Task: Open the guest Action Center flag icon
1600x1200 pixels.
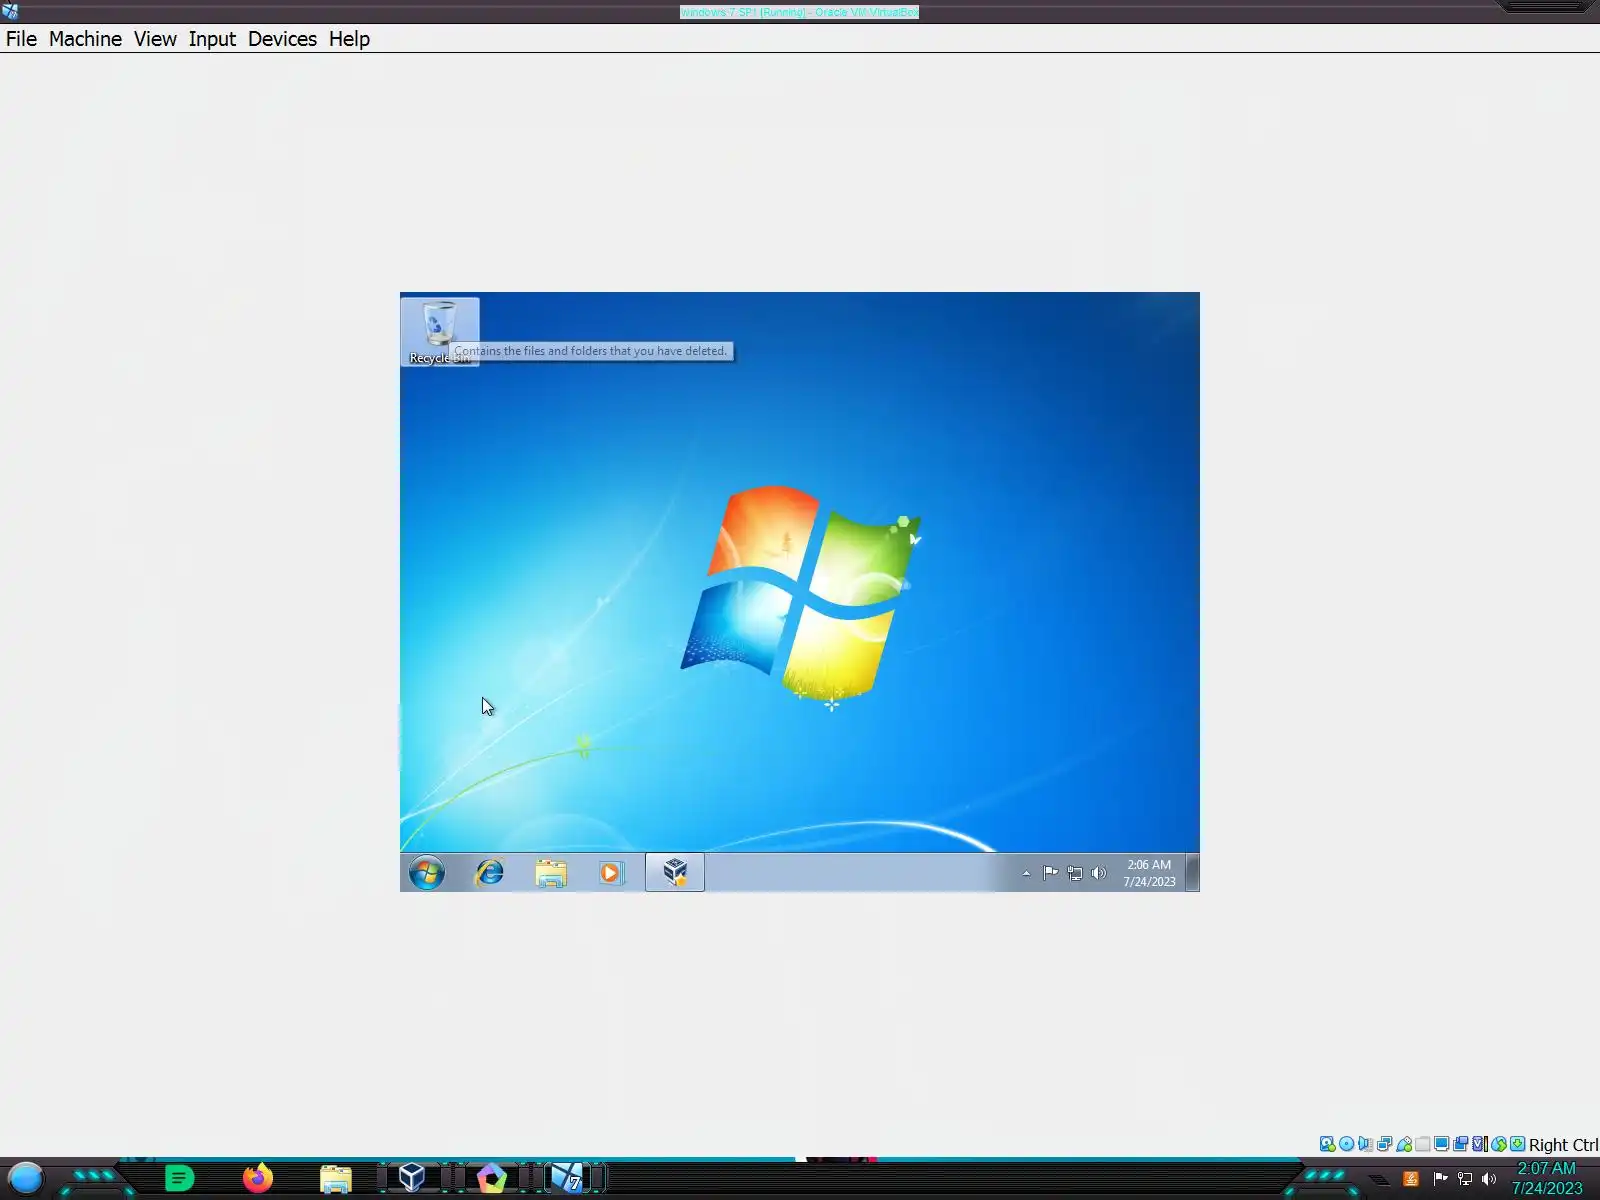Action: coord(1050,873)
